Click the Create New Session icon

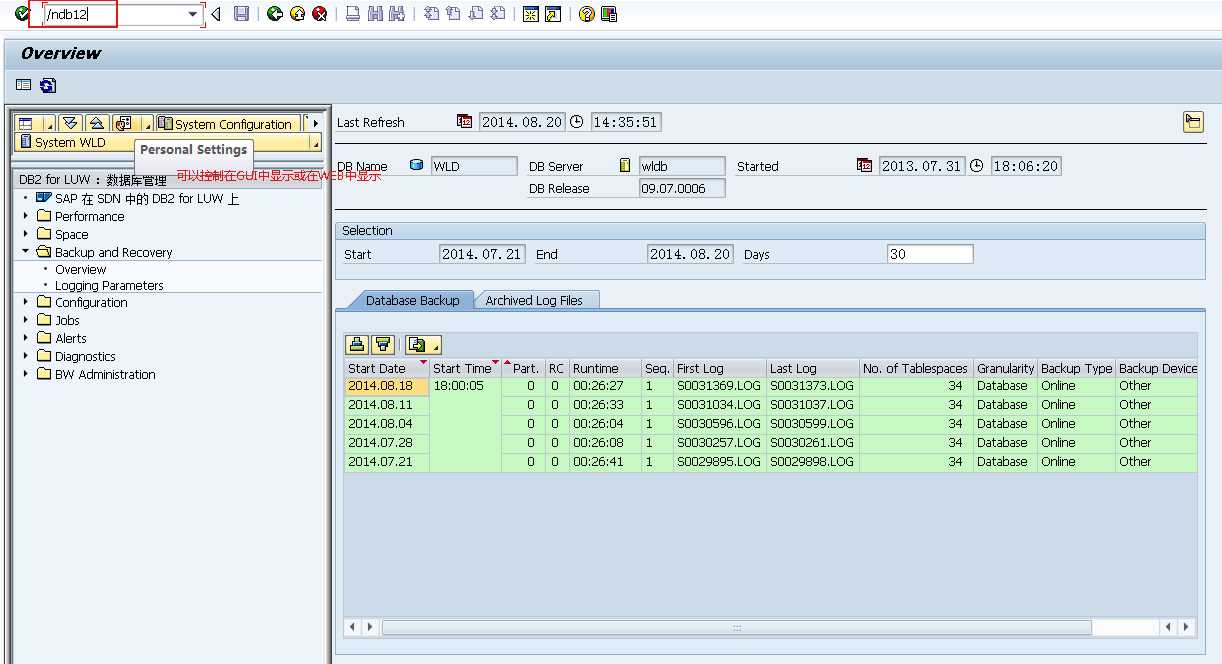(x=531, y=14)
